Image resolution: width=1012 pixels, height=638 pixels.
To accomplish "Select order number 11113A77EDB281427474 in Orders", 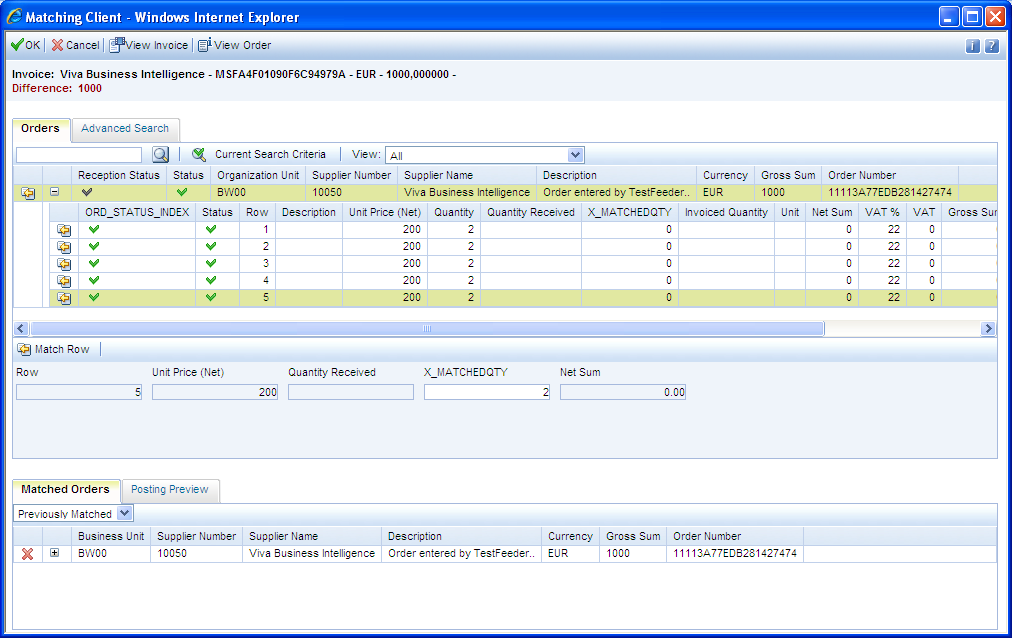I will point(890,192).
